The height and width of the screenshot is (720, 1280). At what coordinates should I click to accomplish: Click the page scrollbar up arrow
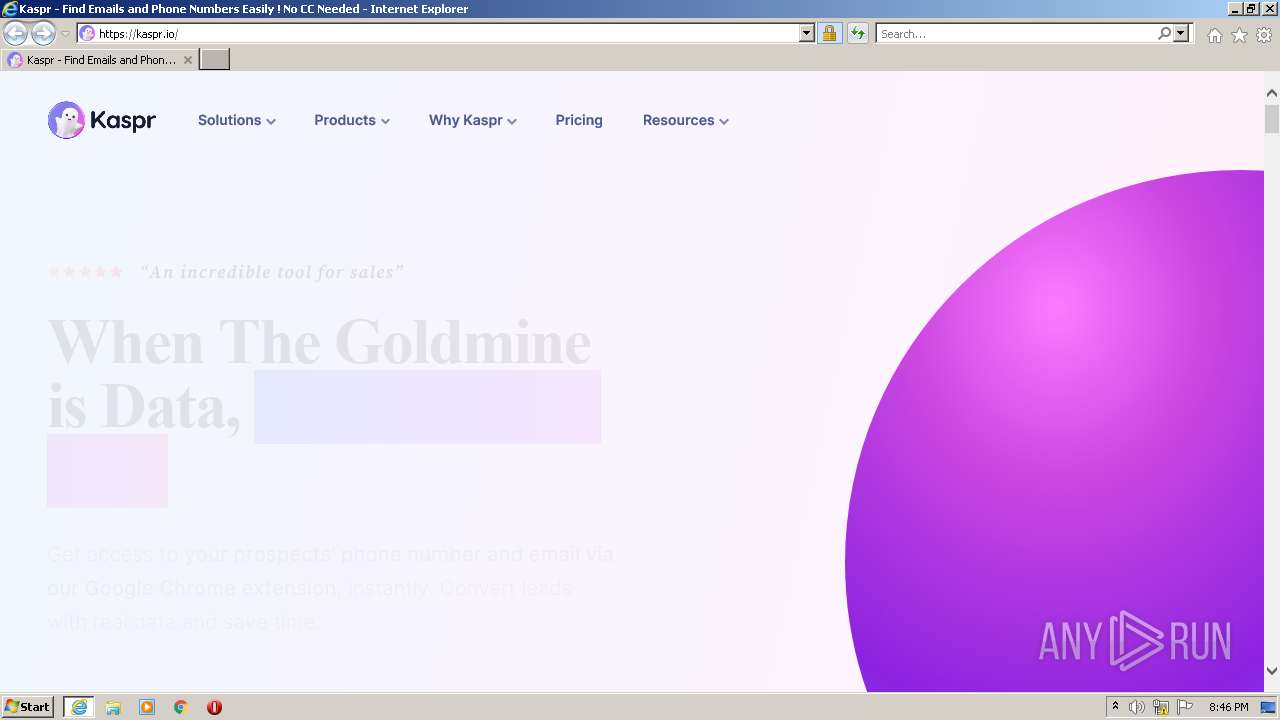(x=1272, y=93)
